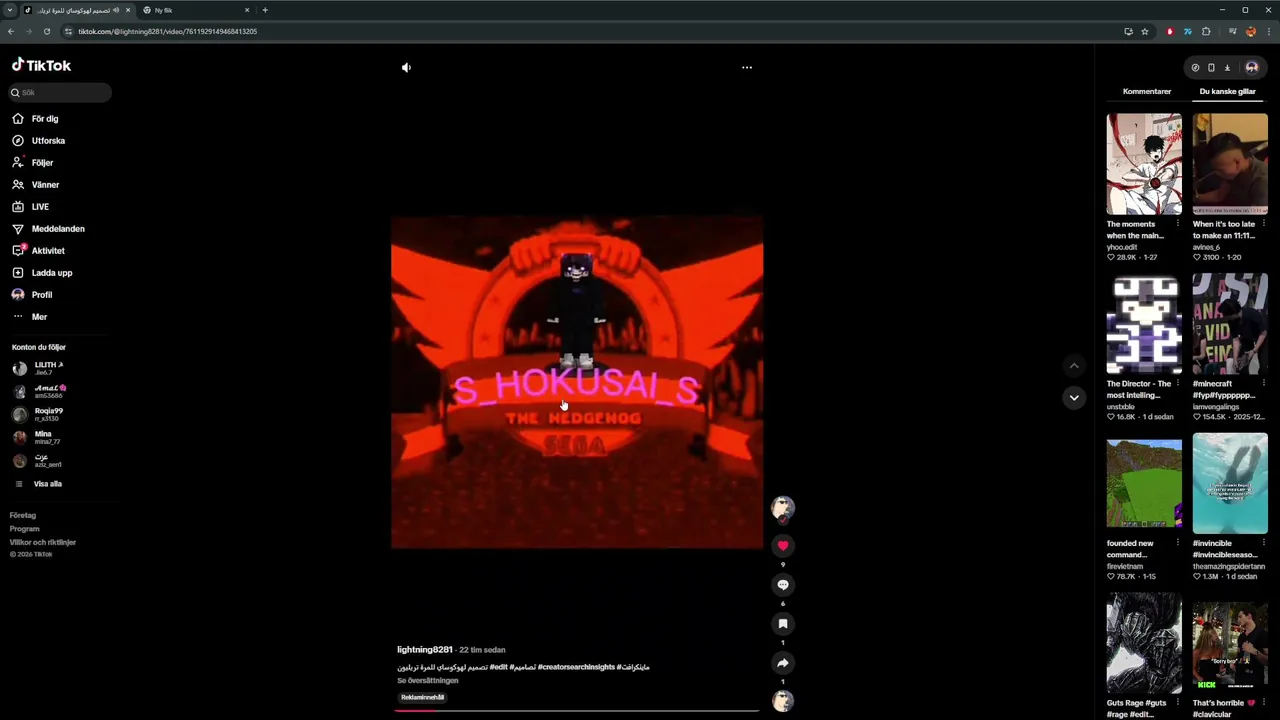Share the video using the arrow icon
The width and height of the screenshot is (1280, 720).
click(783, 663)
